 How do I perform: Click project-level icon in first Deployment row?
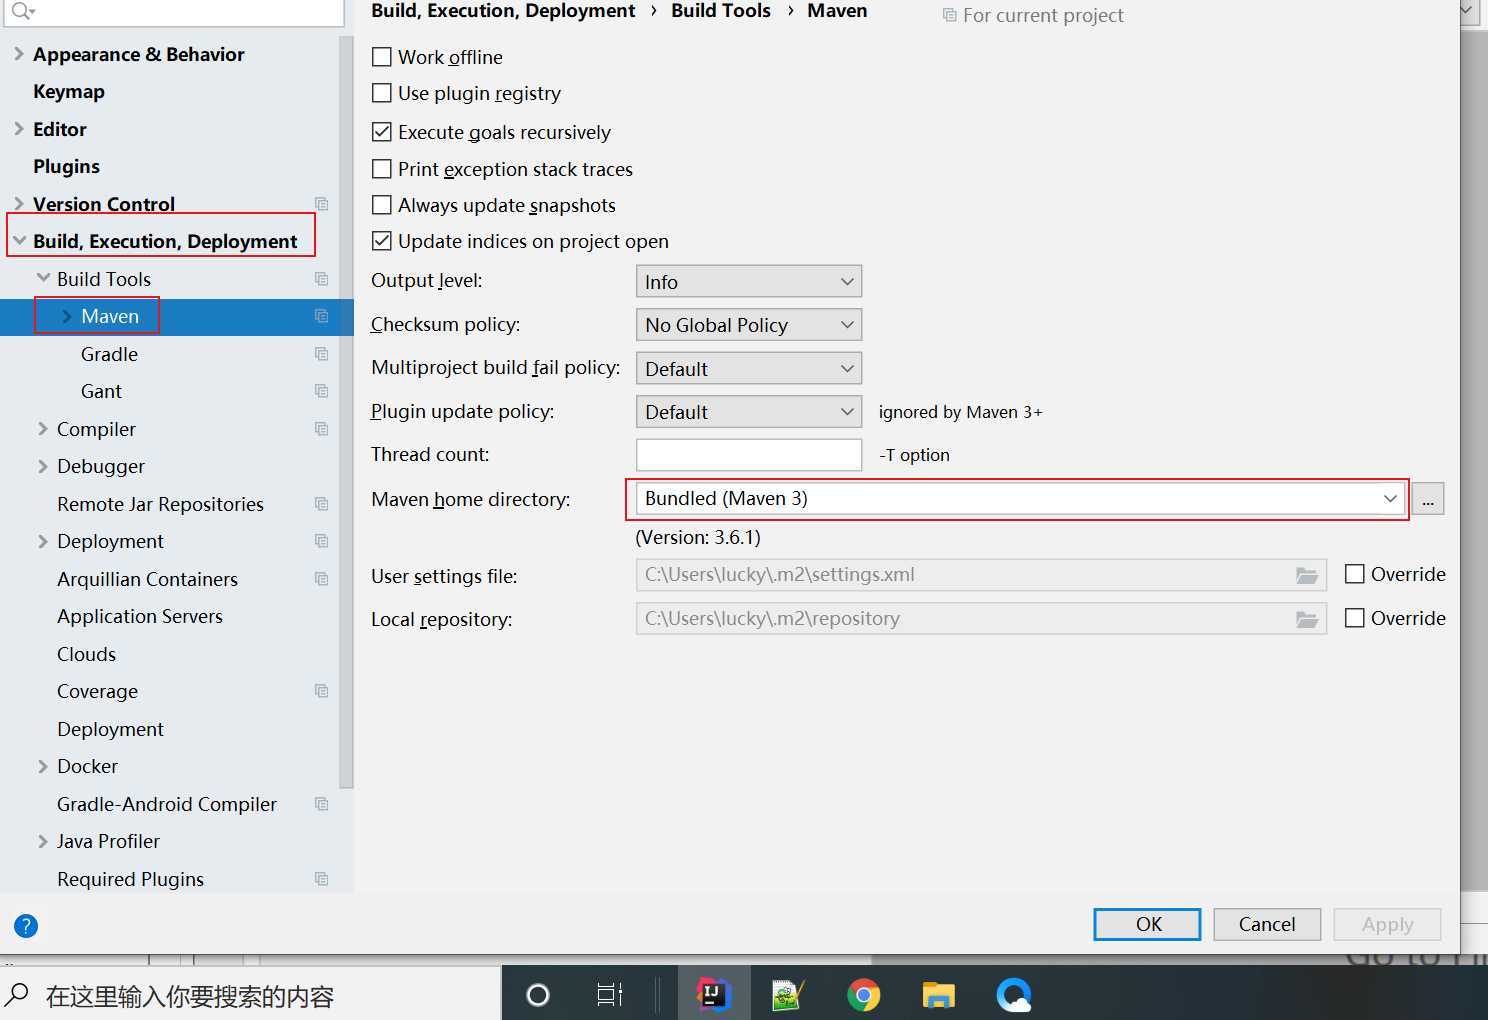pyautogui.click(x=321, y=541)
